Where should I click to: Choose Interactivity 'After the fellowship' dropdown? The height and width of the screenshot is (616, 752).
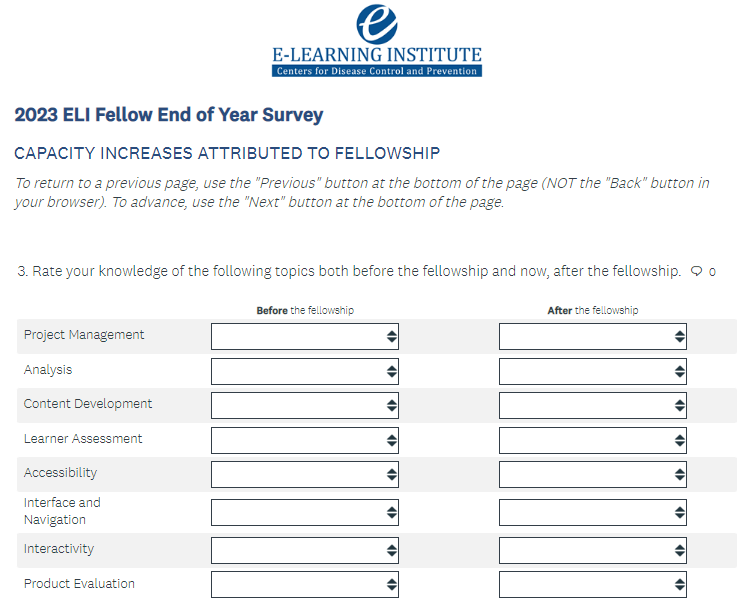point(592,550)
